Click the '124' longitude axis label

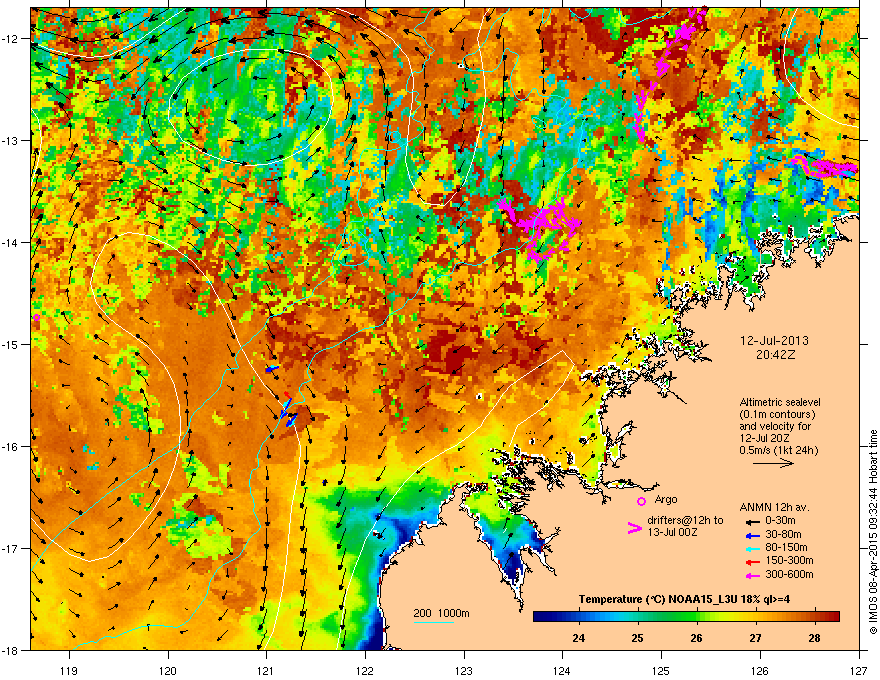(x=562, y=670)
